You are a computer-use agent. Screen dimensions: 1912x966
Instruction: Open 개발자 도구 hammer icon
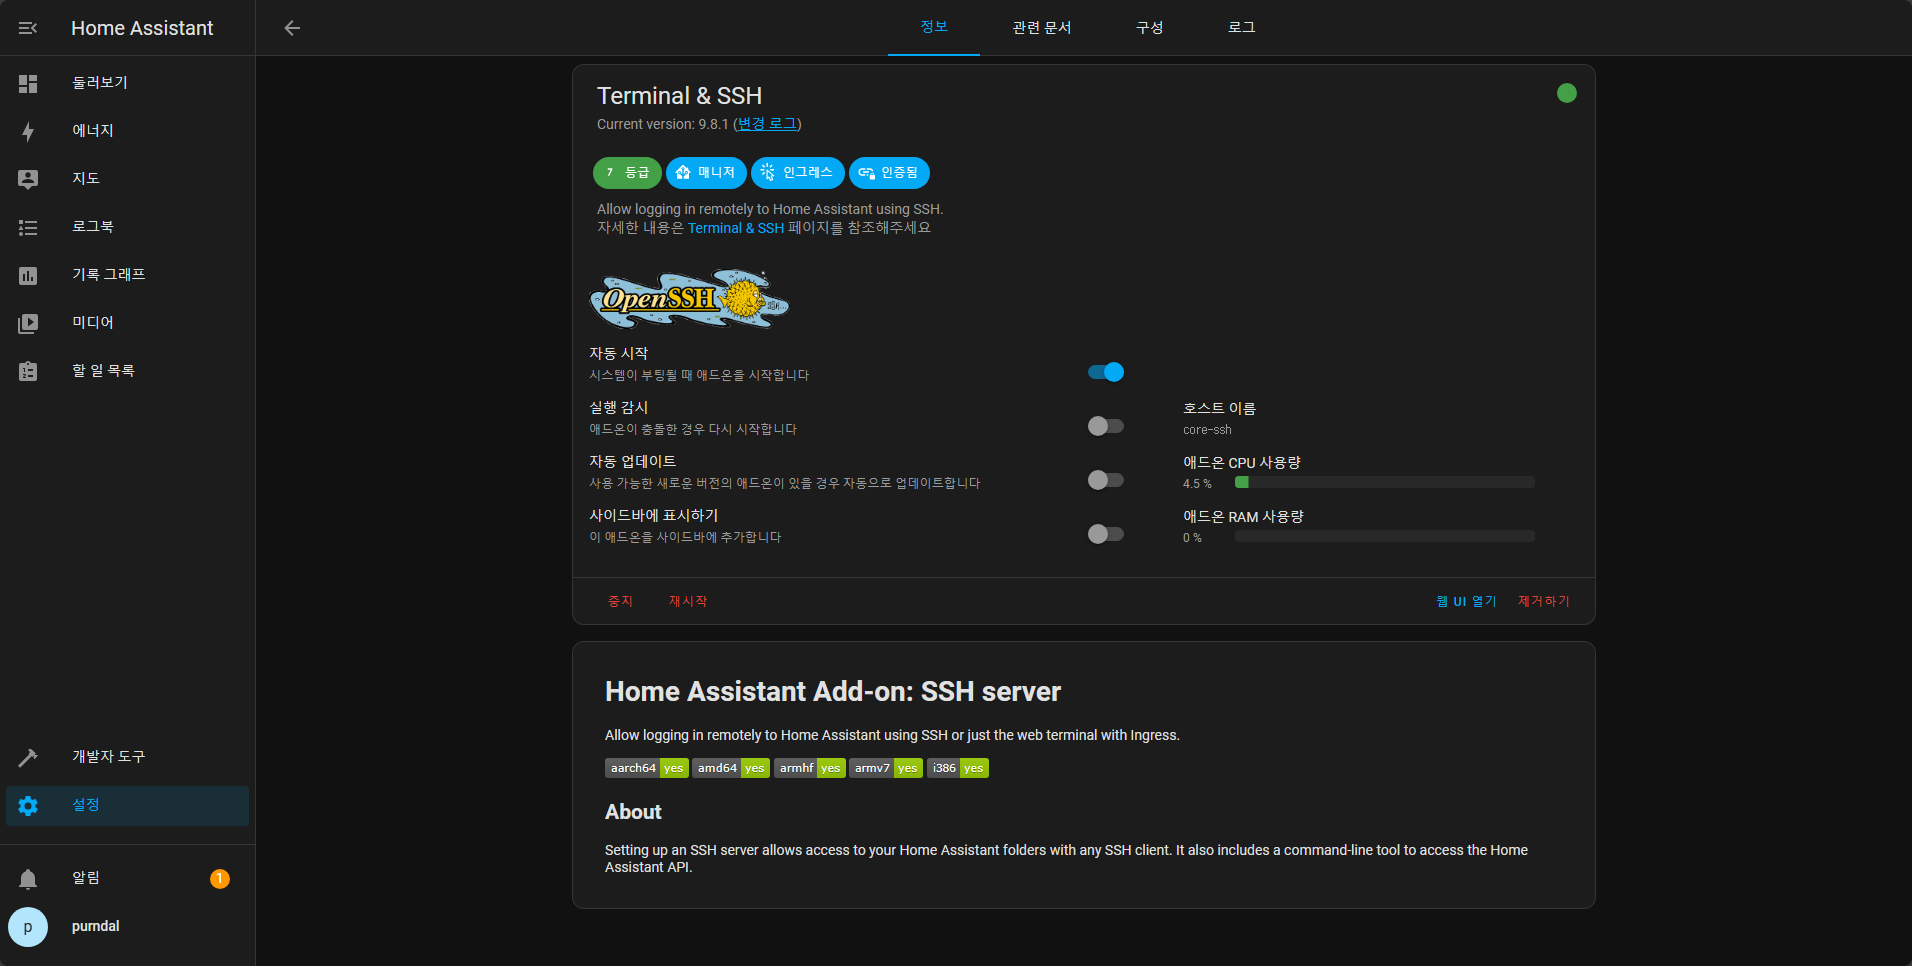click(x=28, y=757)
